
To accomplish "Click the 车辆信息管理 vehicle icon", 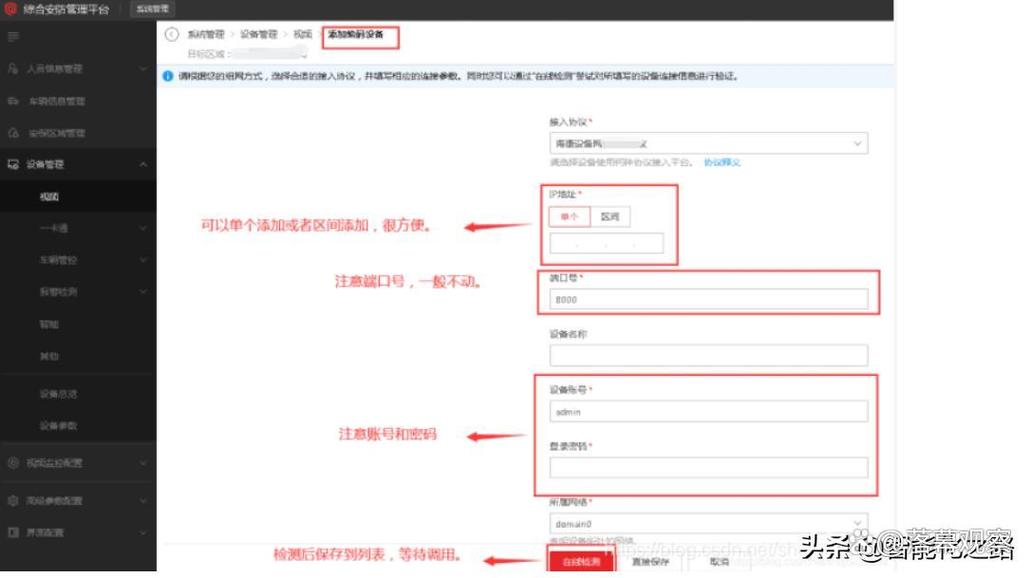I will pos(13,101).
